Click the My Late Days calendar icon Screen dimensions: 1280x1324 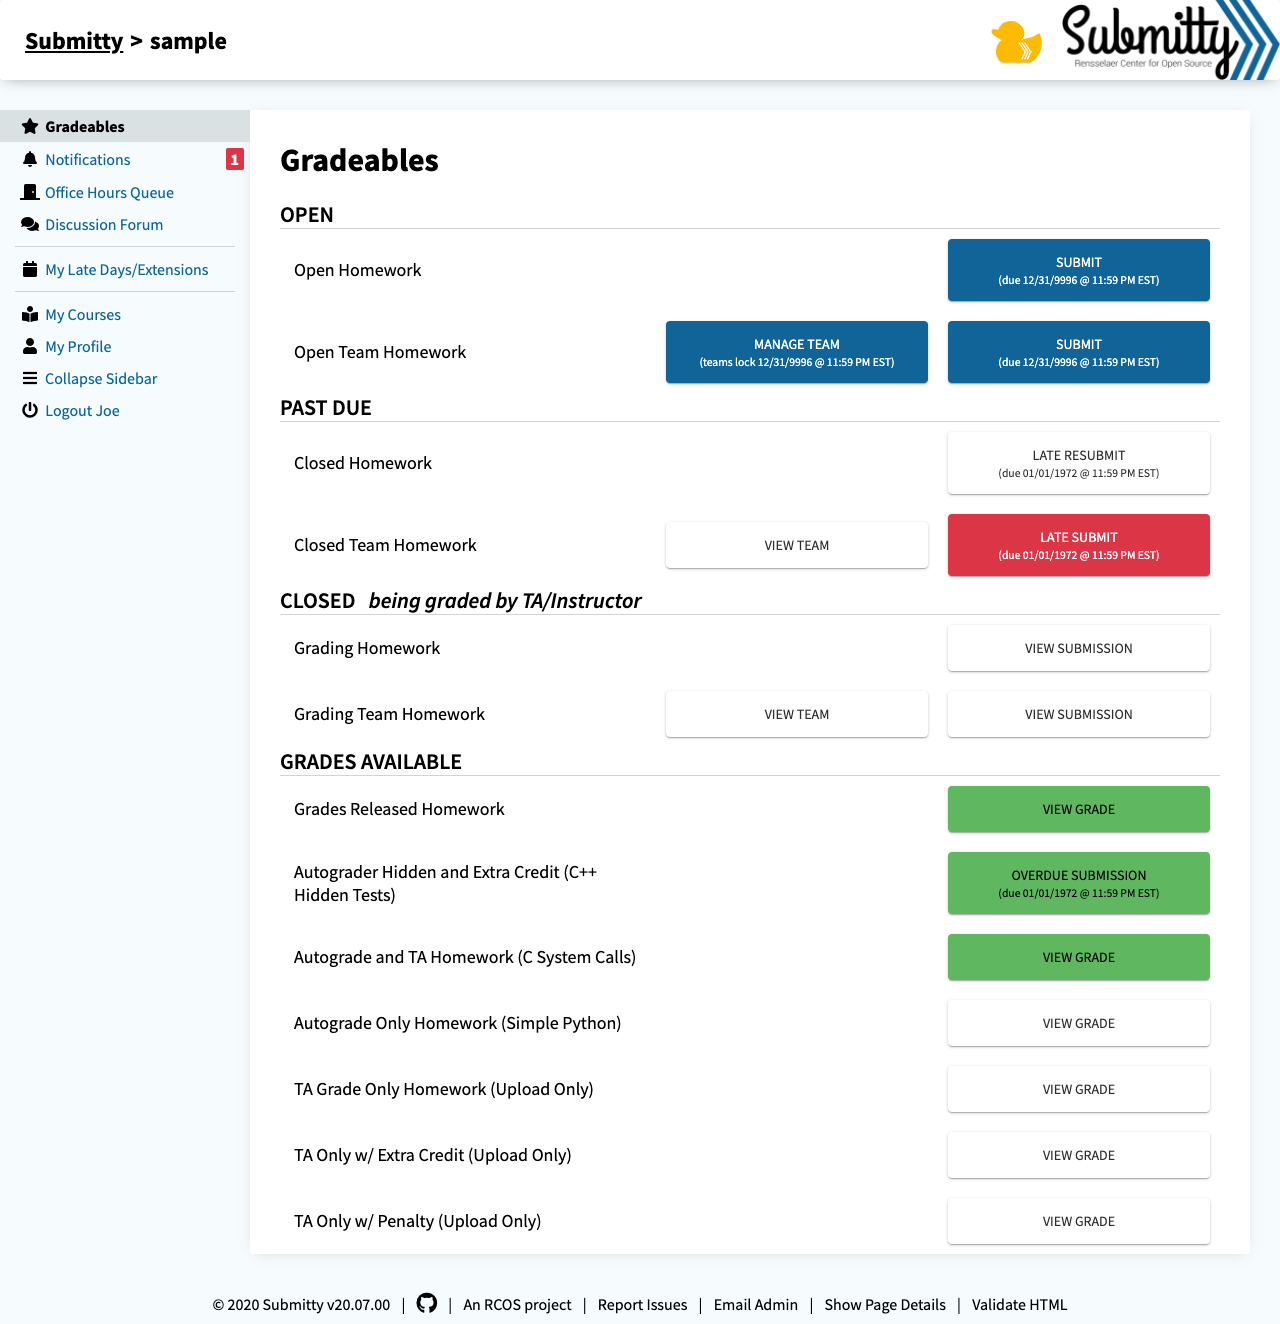30,270
